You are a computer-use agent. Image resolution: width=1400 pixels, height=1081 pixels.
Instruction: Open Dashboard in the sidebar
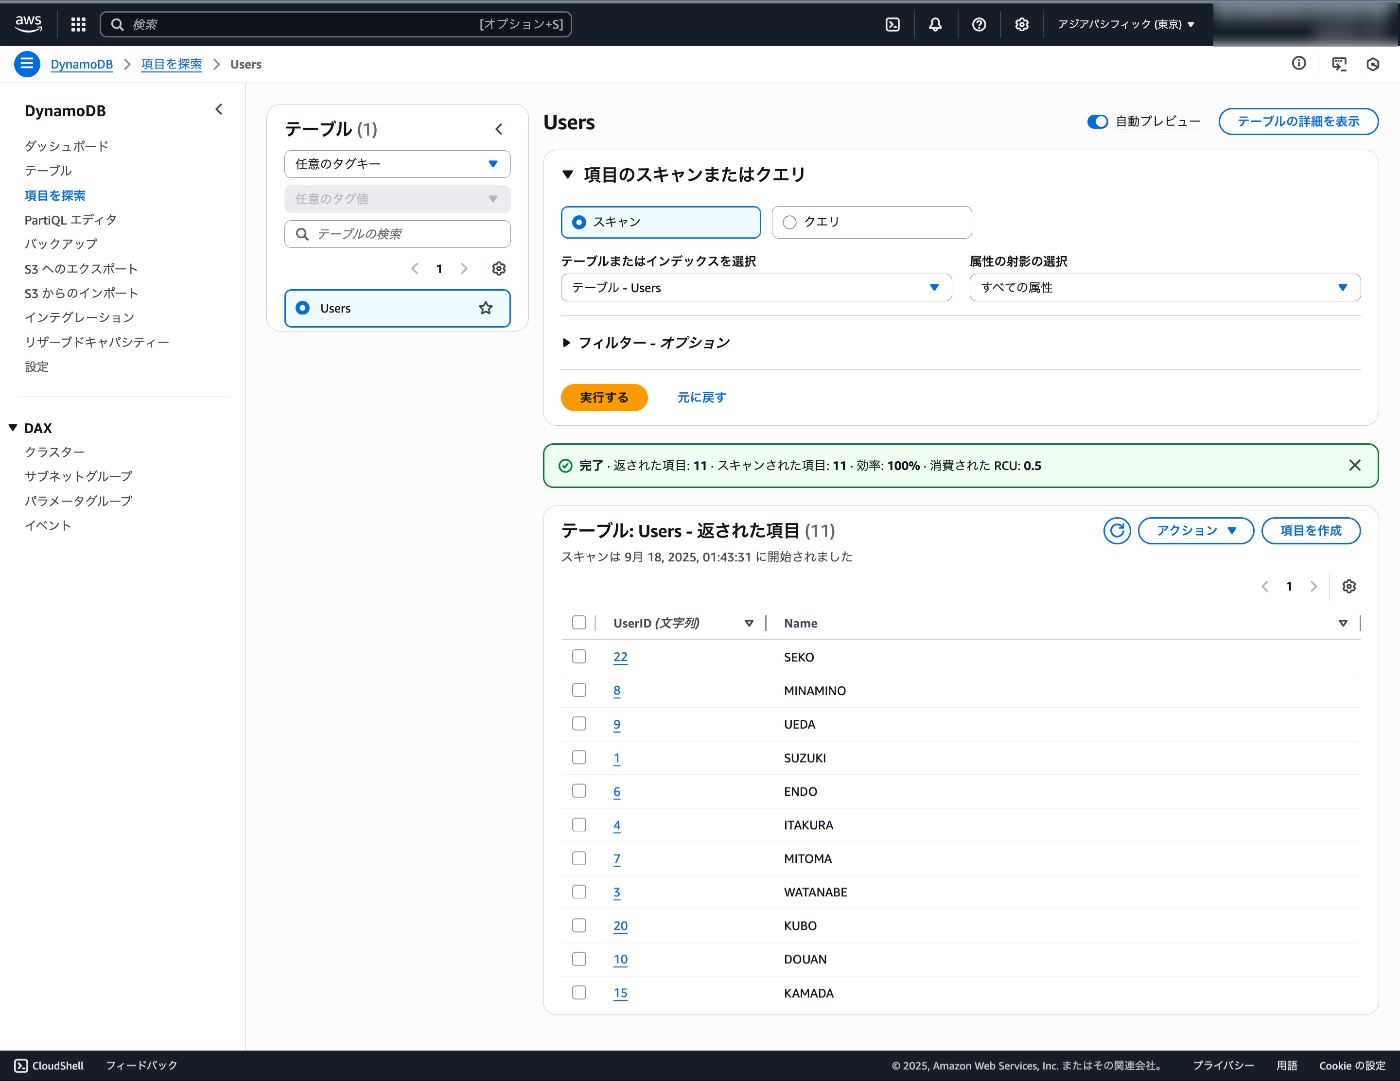point(67,146)
